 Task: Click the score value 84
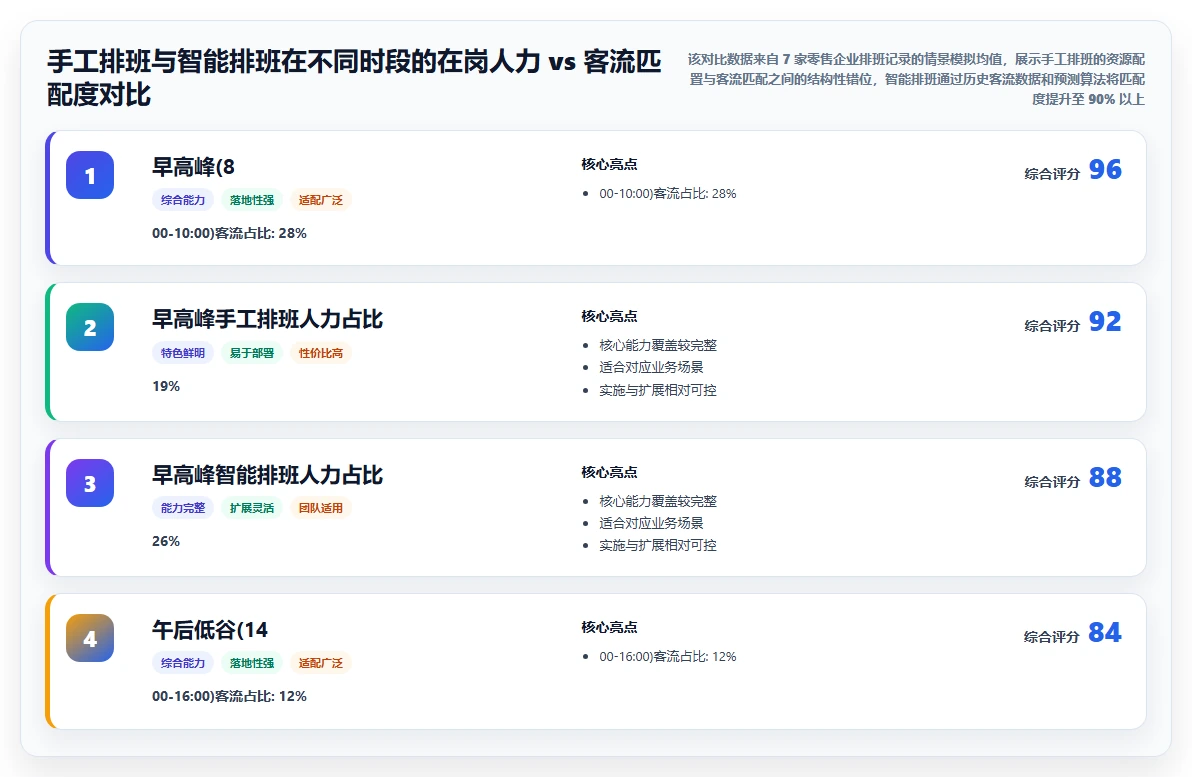point(1105,632)
